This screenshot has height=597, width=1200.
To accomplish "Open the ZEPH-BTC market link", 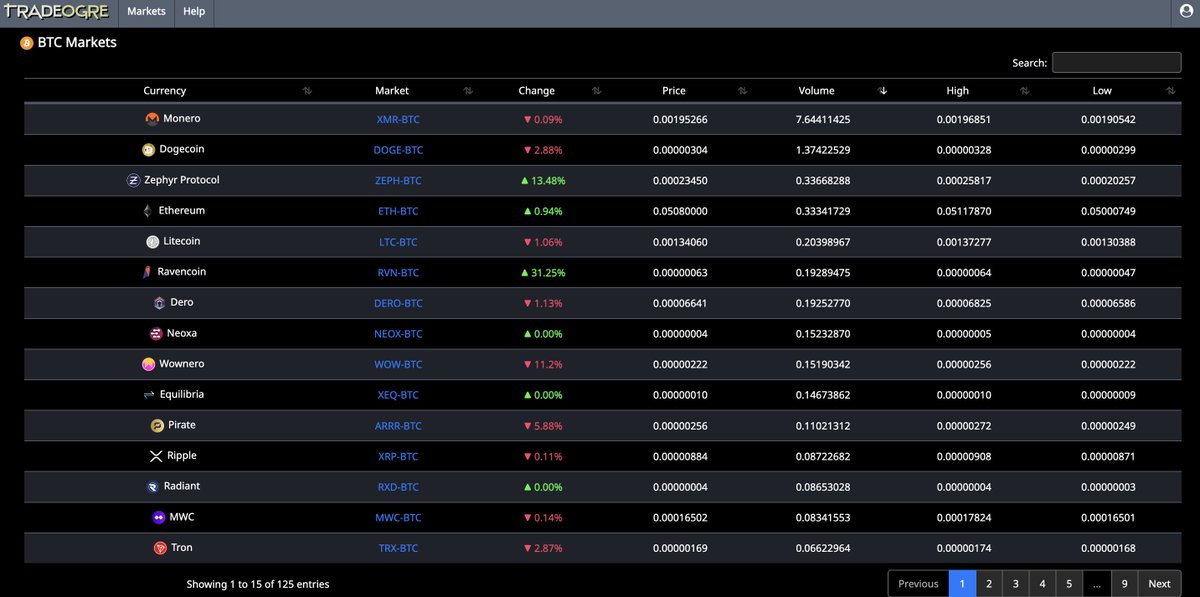I will (x=398, y=181).
